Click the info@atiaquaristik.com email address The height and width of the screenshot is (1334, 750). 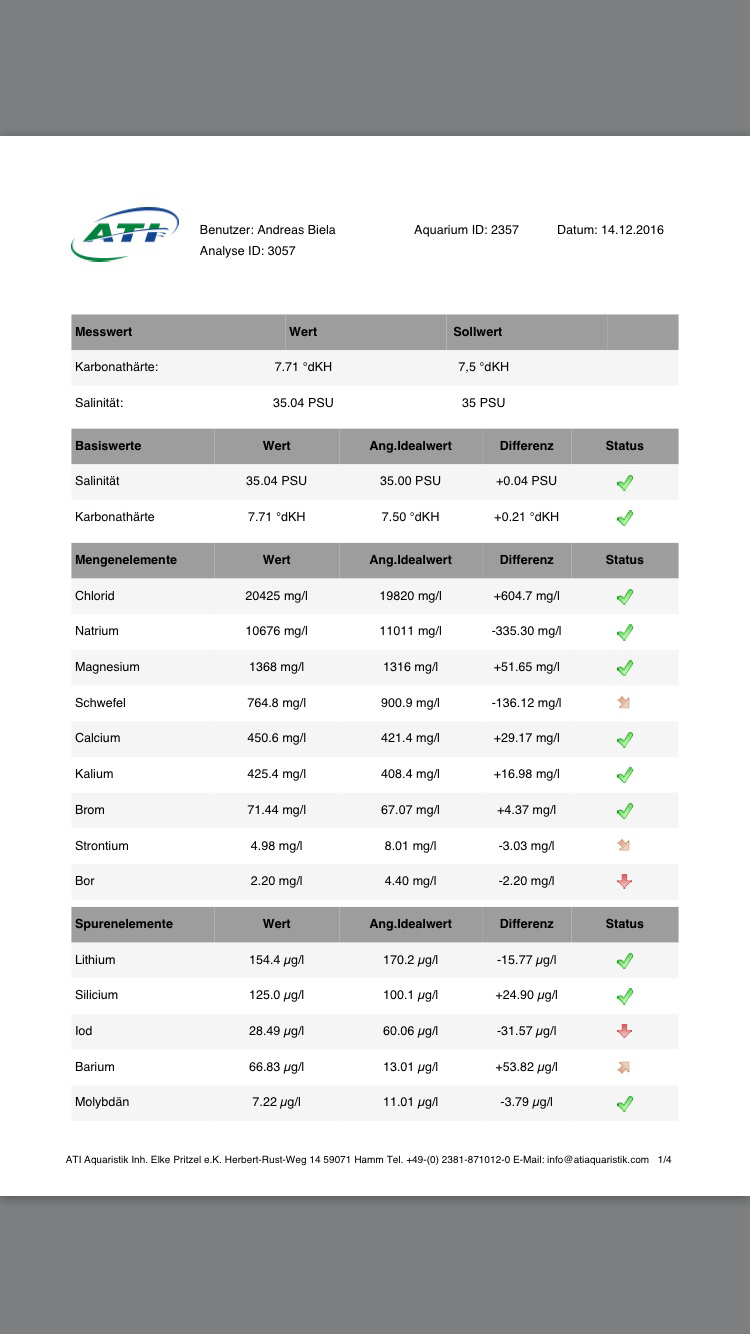click(598, 1160)
